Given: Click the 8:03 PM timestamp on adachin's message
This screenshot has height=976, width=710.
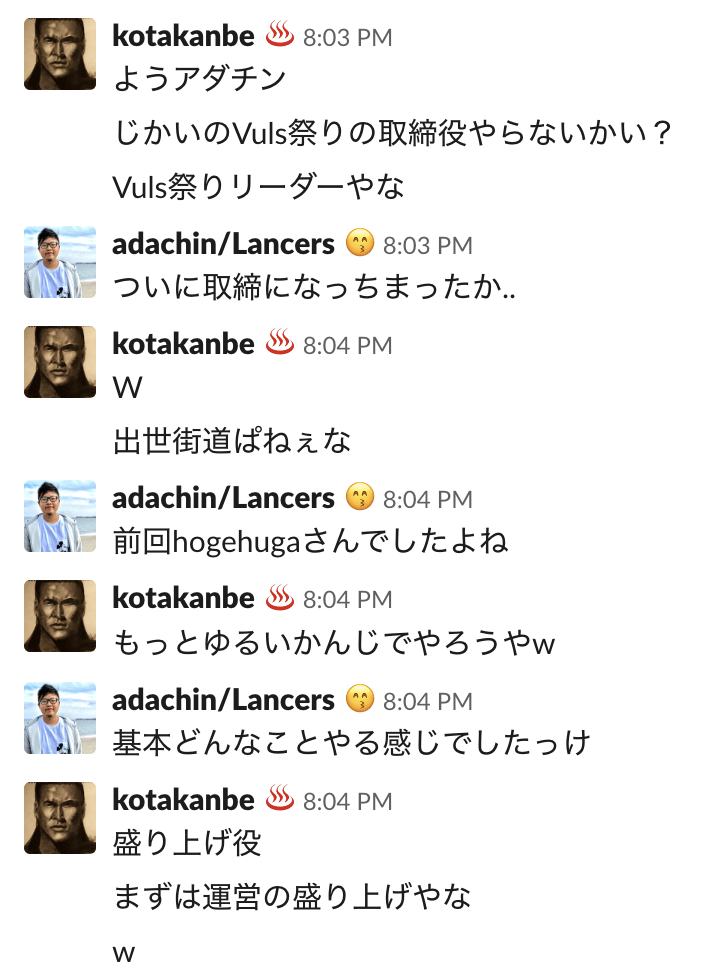Looking at the screenshot, I should [427, 245].
